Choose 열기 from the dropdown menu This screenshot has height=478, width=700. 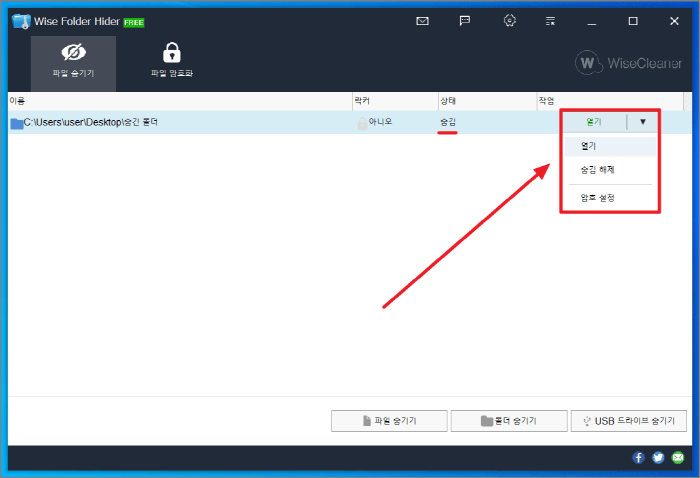[x=610, y=146]
